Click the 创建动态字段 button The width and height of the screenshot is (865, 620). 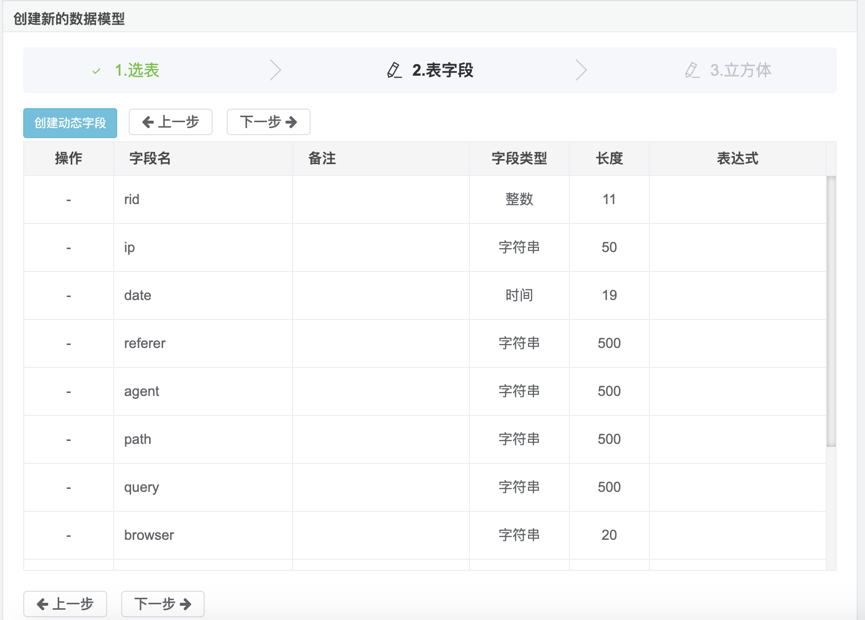click(70, 123)
